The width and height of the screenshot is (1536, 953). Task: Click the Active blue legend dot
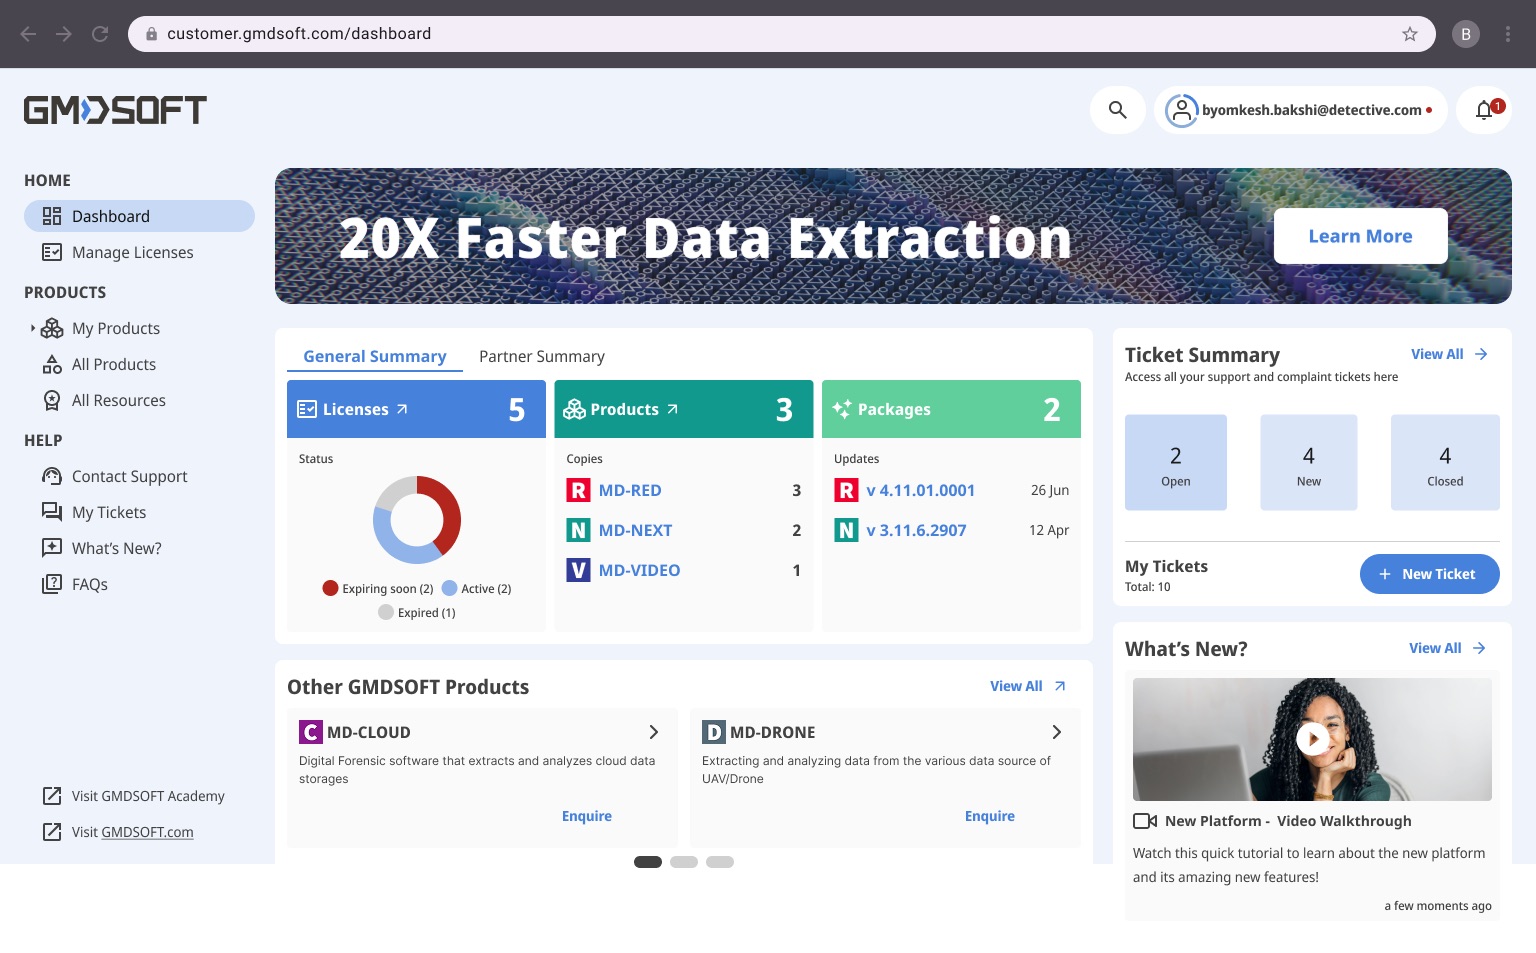point(449,588)
